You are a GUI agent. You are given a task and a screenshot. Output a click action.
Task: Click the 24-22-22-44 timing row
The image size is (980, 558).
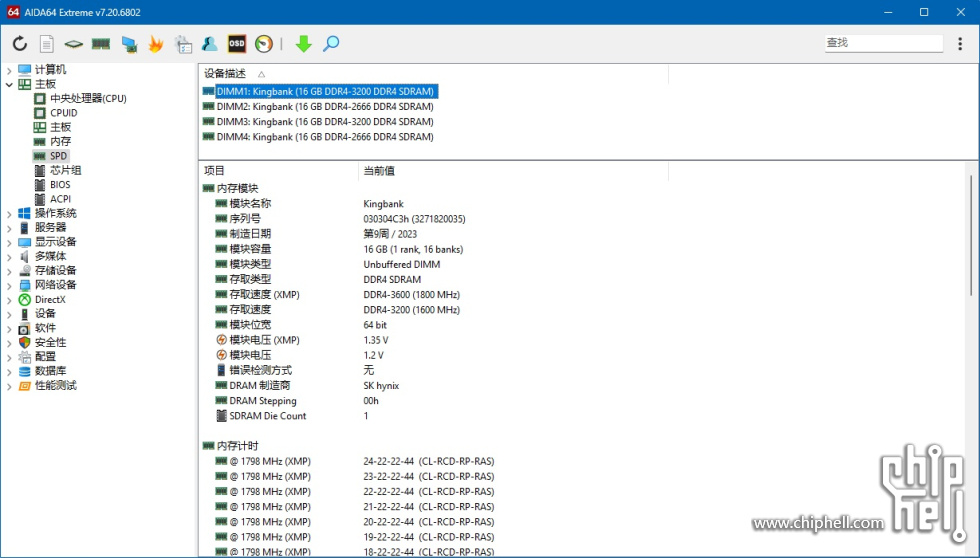coord(354,461)
